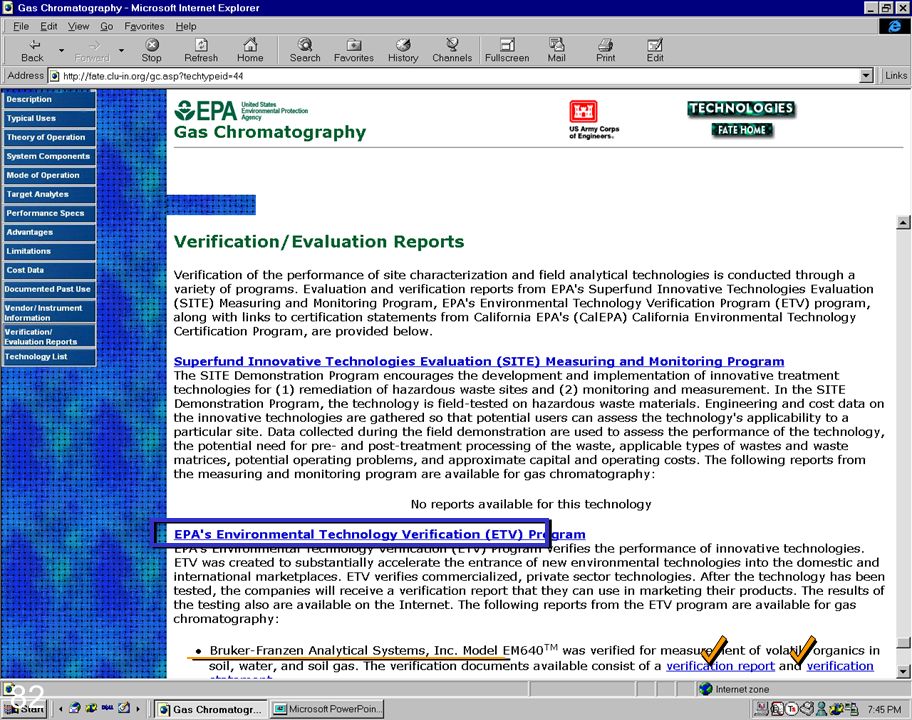Click the Edit toolbar button

[x=655, y=51]
